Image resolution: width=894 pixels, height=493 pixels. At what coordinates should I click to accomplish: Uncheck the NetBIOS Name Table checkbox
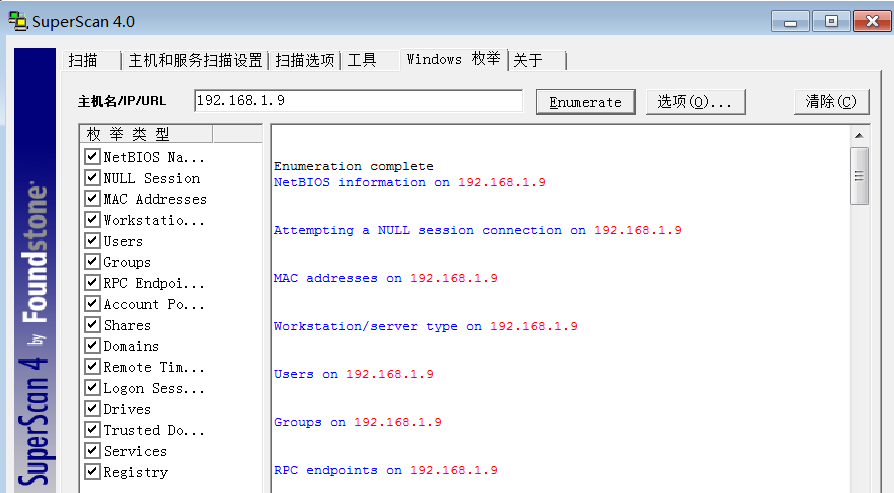pyautogui.click(x=92, y=156)
